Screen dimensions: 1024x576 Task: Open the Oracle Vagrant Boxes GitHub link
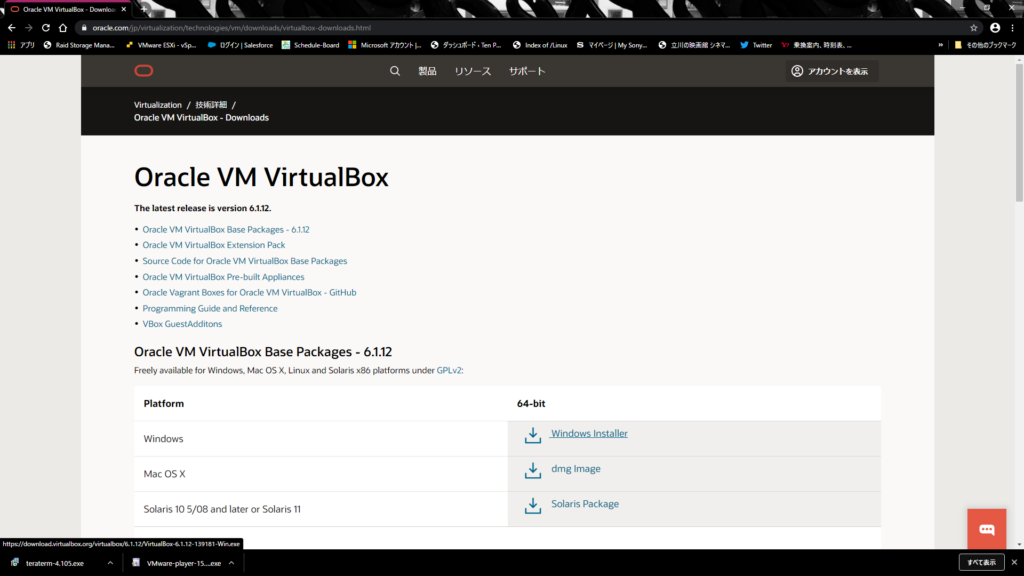[x=249, y=293]
